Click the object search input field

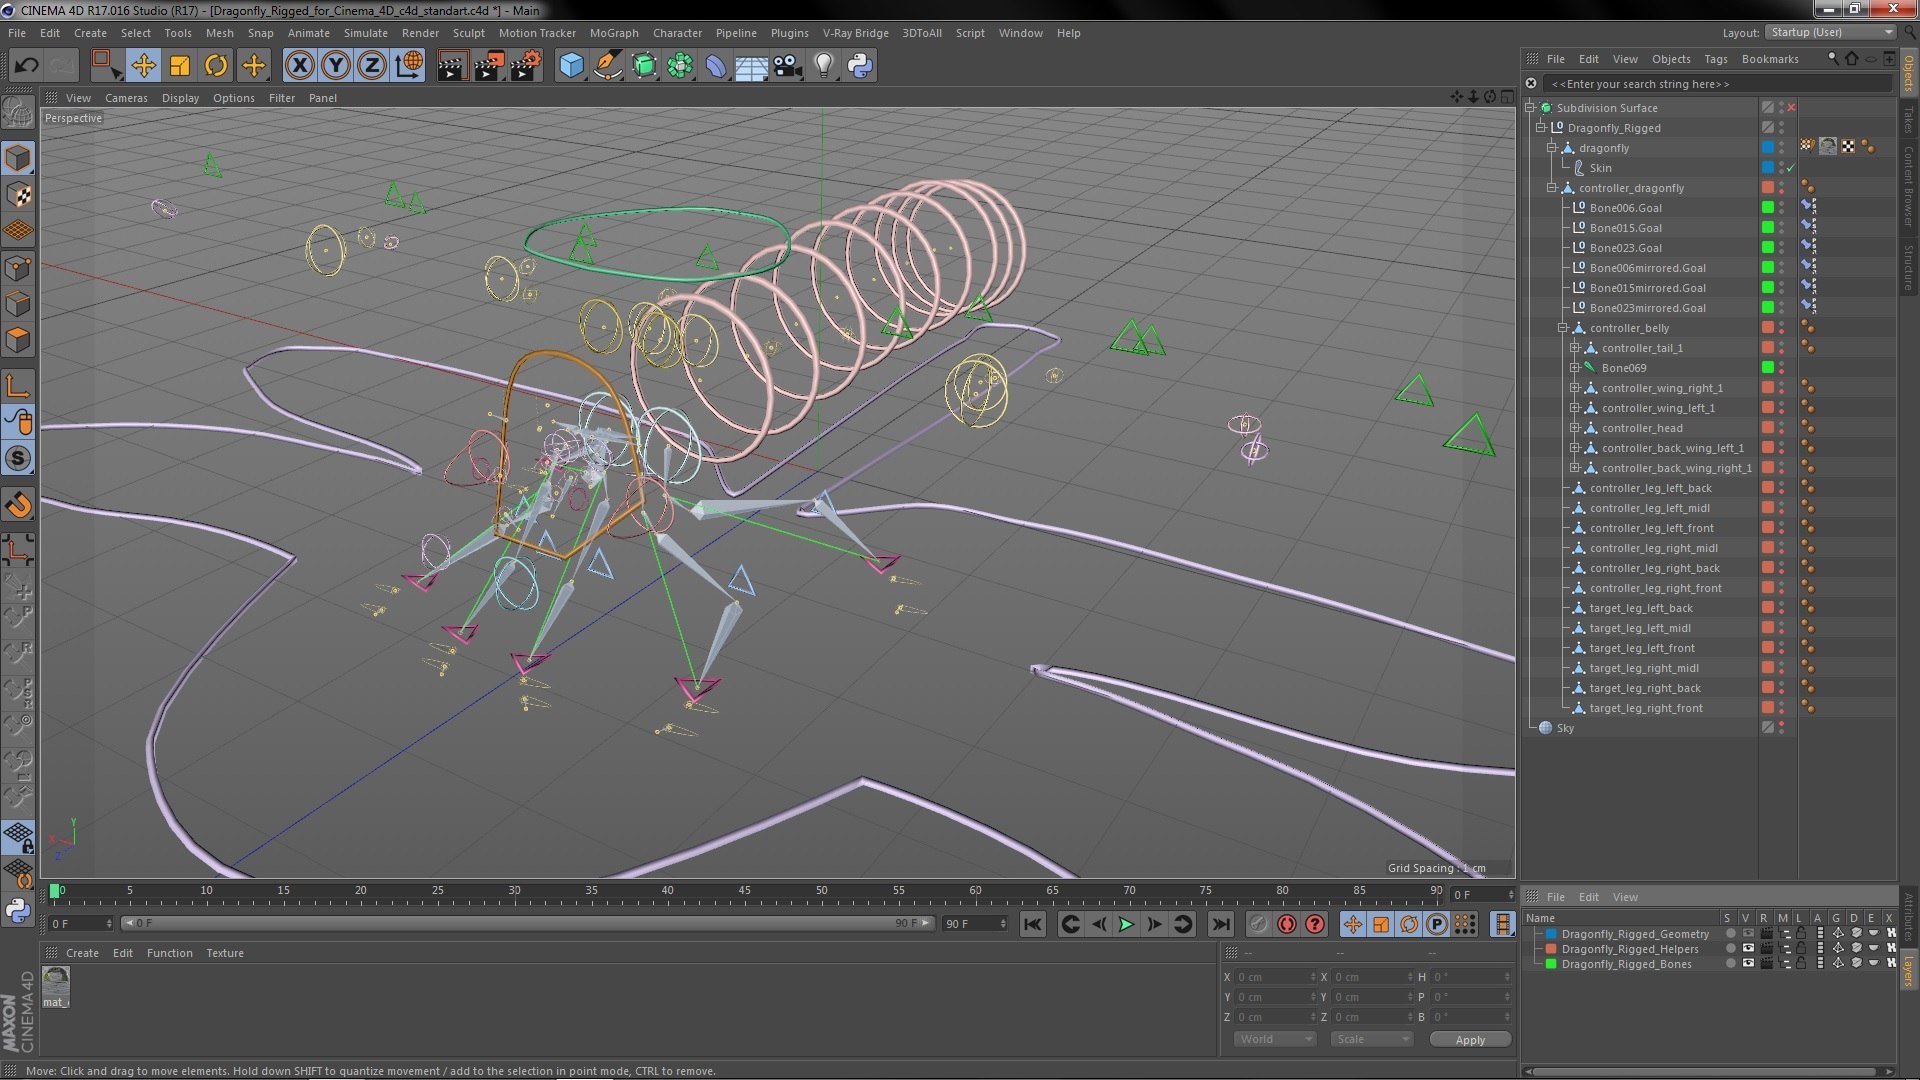1717,84
